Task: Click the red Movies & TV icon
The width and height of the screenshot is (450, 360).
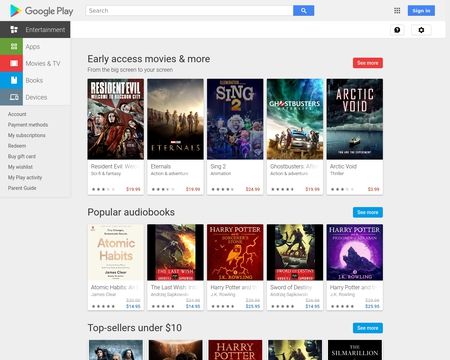Action: [x=11, y=63]
